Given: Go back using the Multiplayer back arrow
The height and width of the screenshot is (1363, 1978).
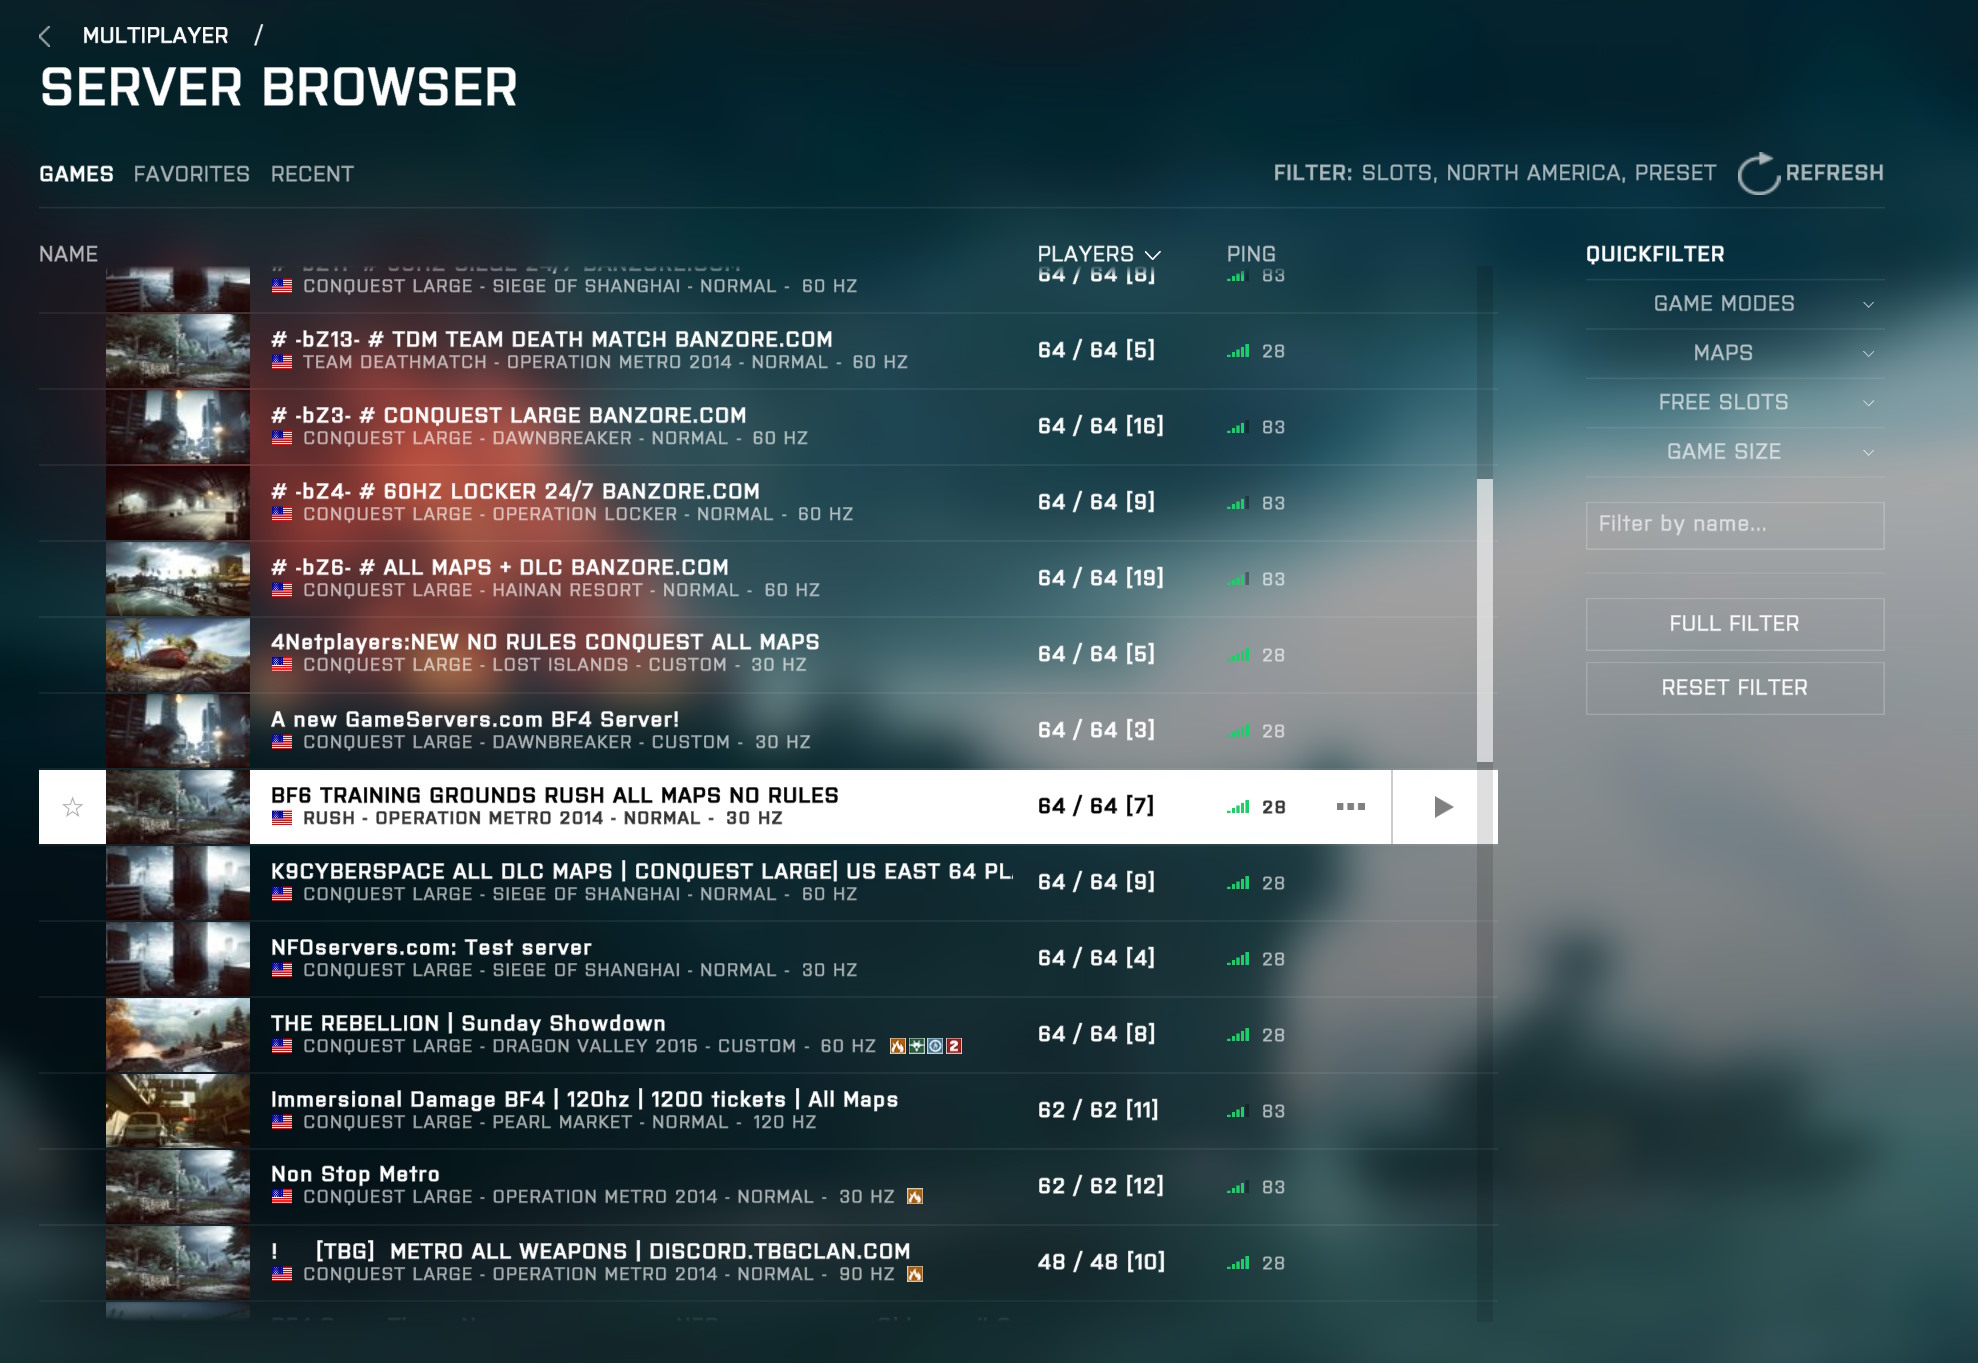Looking at the screenshot, I should (45, 37).
